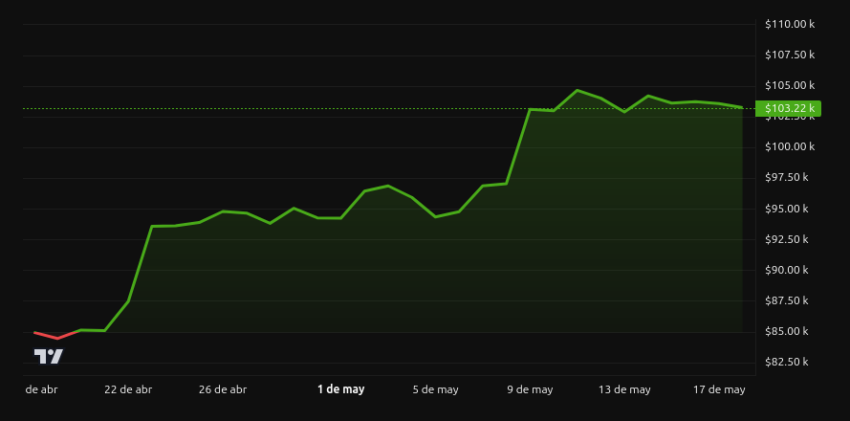The image size is (850, 421).
Task: Select the 9 de may date label
Action: click(x=530, y=390)
